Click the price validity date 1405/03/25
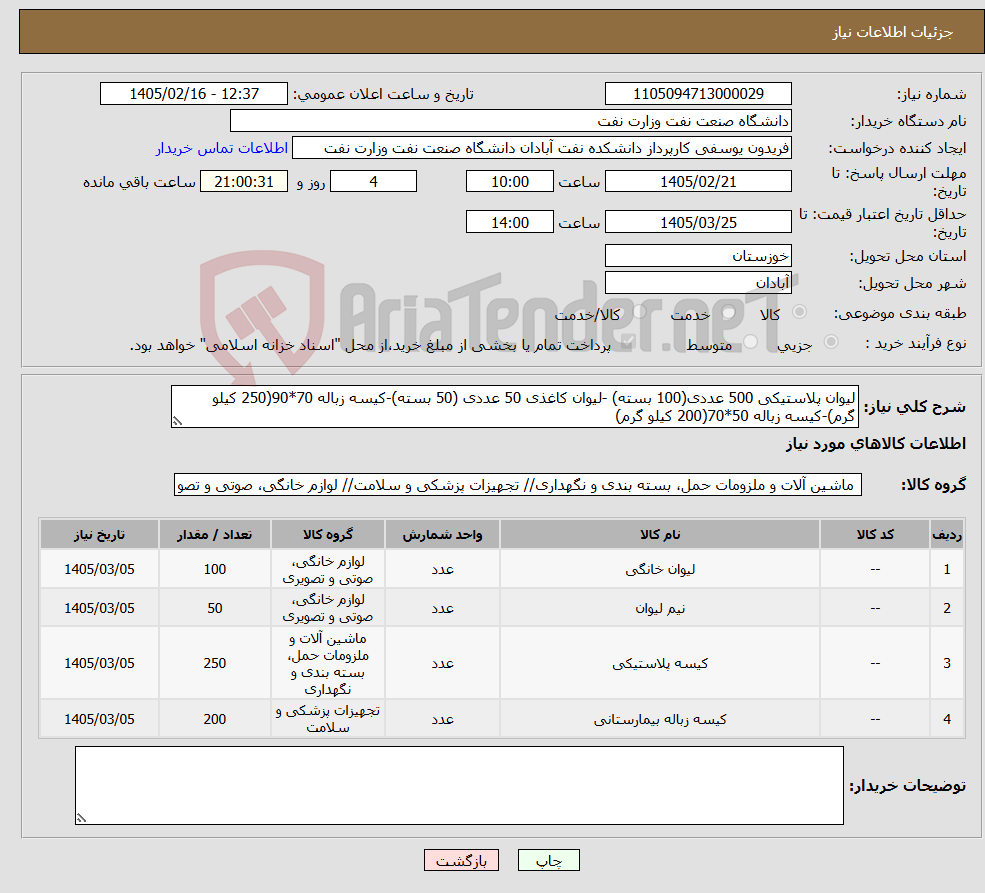Screen dimensions: 985x893 [x=698, y=222]
